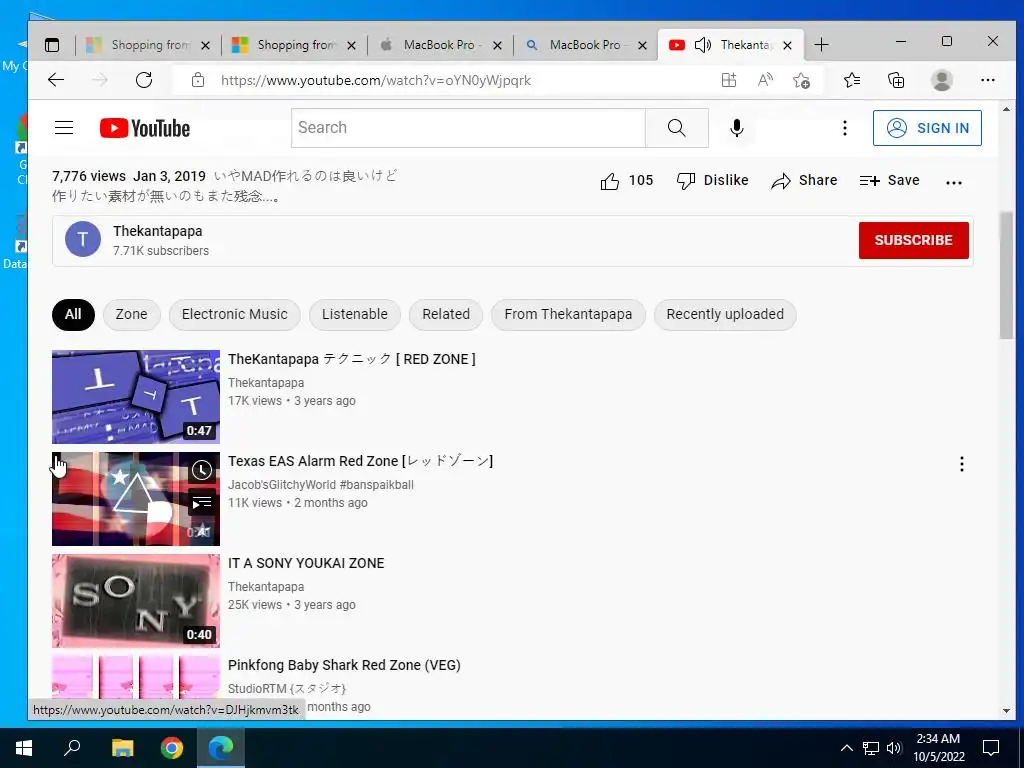This screenshot has width=1024, height=768.
Task: Open RED ZONE video thumbnail 0:47
Action: click(136, 397)
